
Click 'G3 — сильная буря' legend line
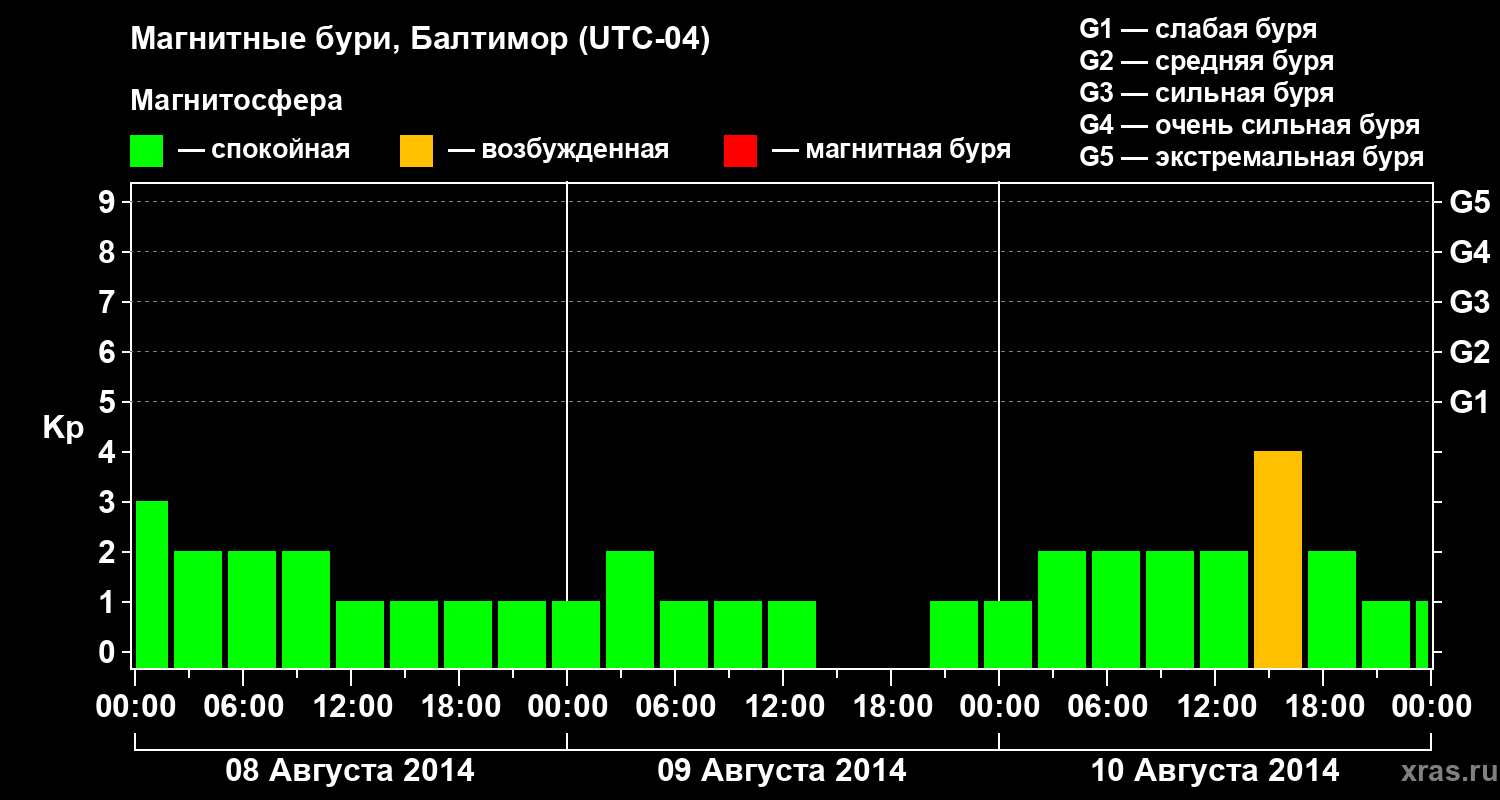click(1207, 93)
